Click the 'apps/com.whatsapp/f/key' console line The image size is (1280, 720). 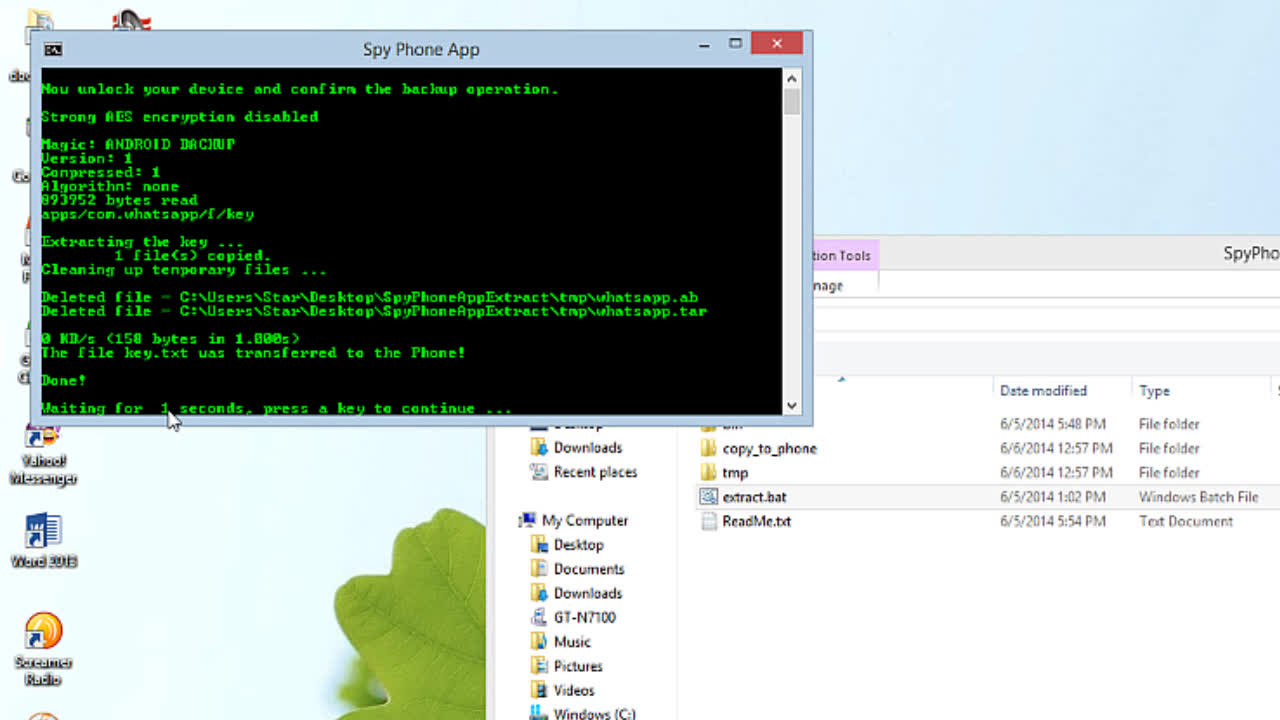pos(147,214)
